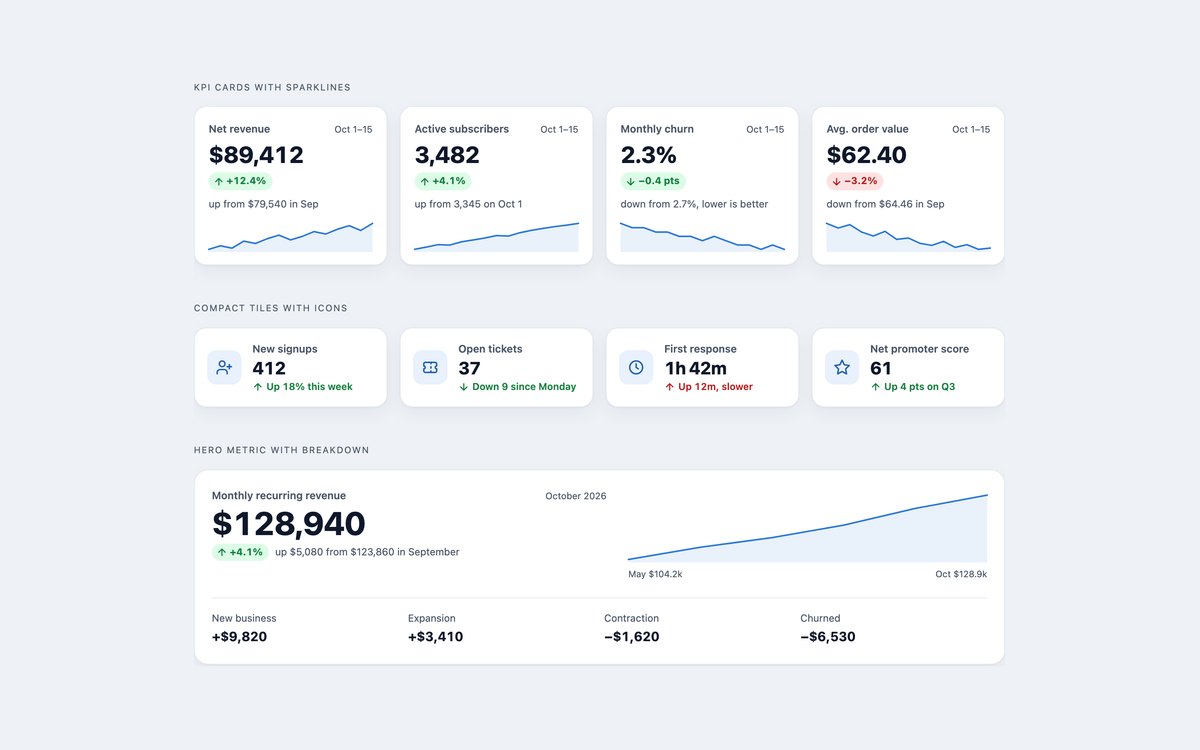The image size is (1200, 750).
Task: Click the 2.3% monthly churn value
Action: pos(649,155)
